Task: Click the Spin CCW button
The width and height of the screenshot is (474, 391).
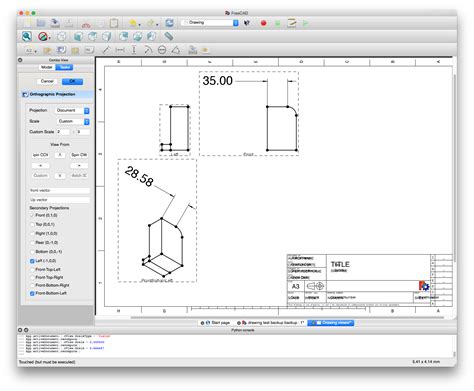Action: (40, 155)
